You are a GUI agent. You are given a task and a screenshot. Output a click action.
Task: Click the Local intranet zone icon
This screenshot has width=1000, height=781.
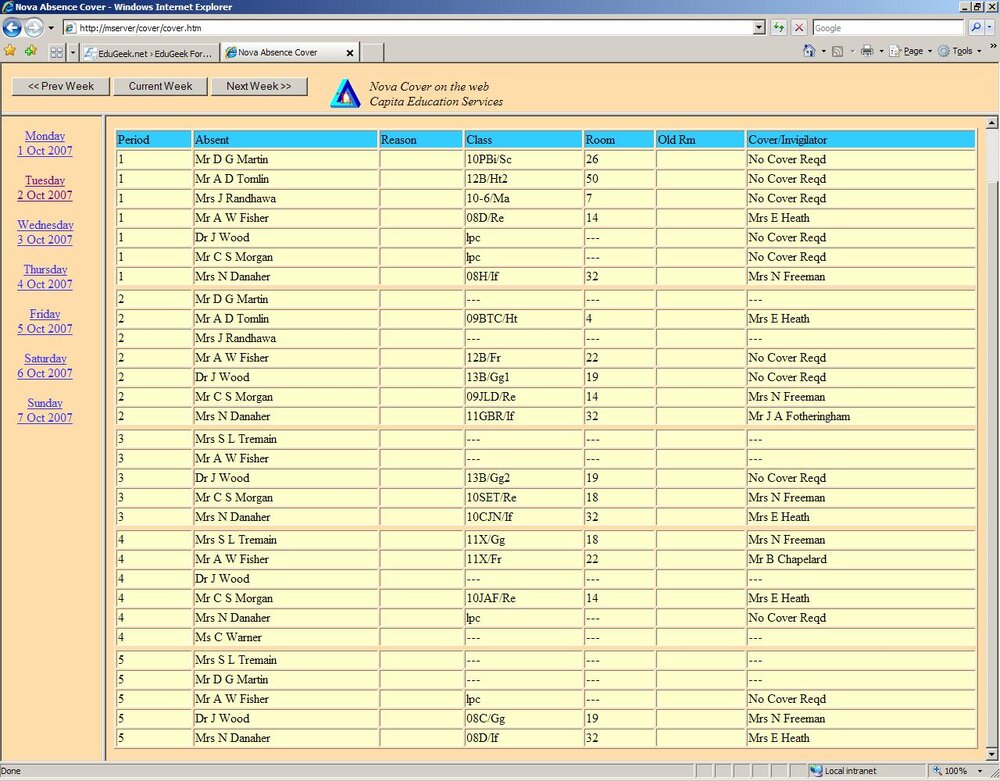pyautogui.click(x=816, y=771)
